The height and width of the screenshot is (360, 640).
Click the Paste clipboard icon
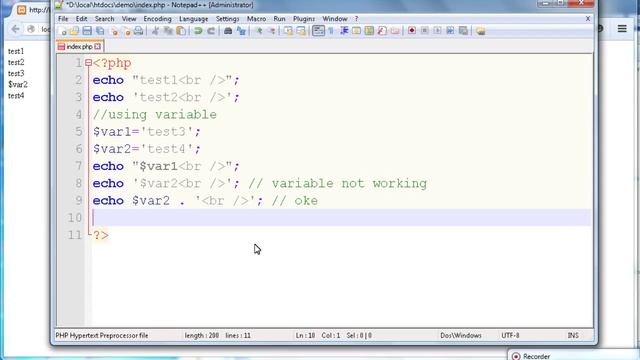pyautogui.click(x=181, y=31)
